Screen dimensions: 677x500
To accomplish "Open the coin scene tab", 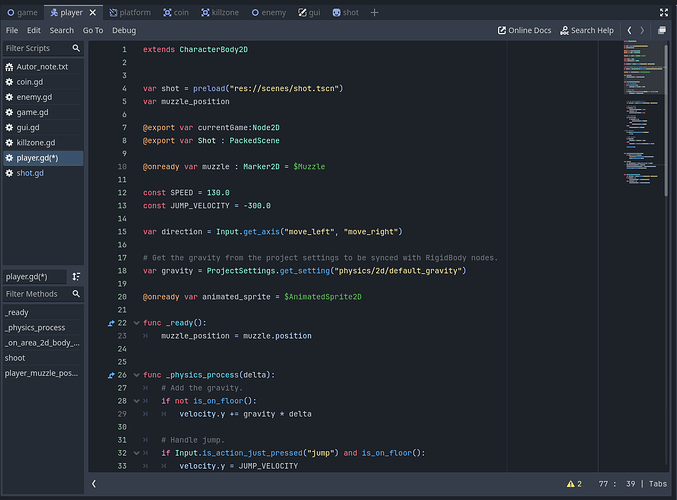I will pyautogui.click(x=176, y=13).
